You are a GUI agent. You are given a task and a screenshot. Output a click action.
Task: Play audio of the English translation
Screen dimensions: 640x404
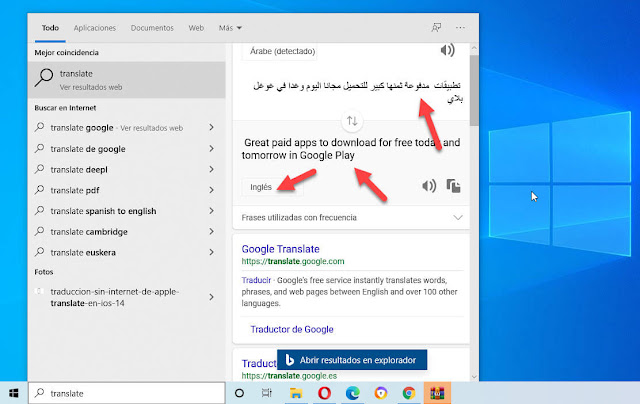(429, 186)
